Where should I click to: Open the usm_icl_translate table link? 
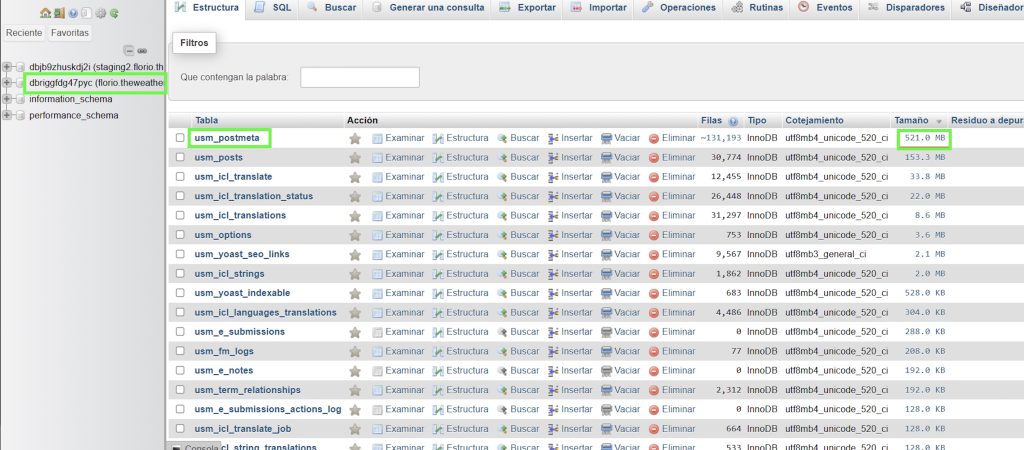[x=233, y=177]
